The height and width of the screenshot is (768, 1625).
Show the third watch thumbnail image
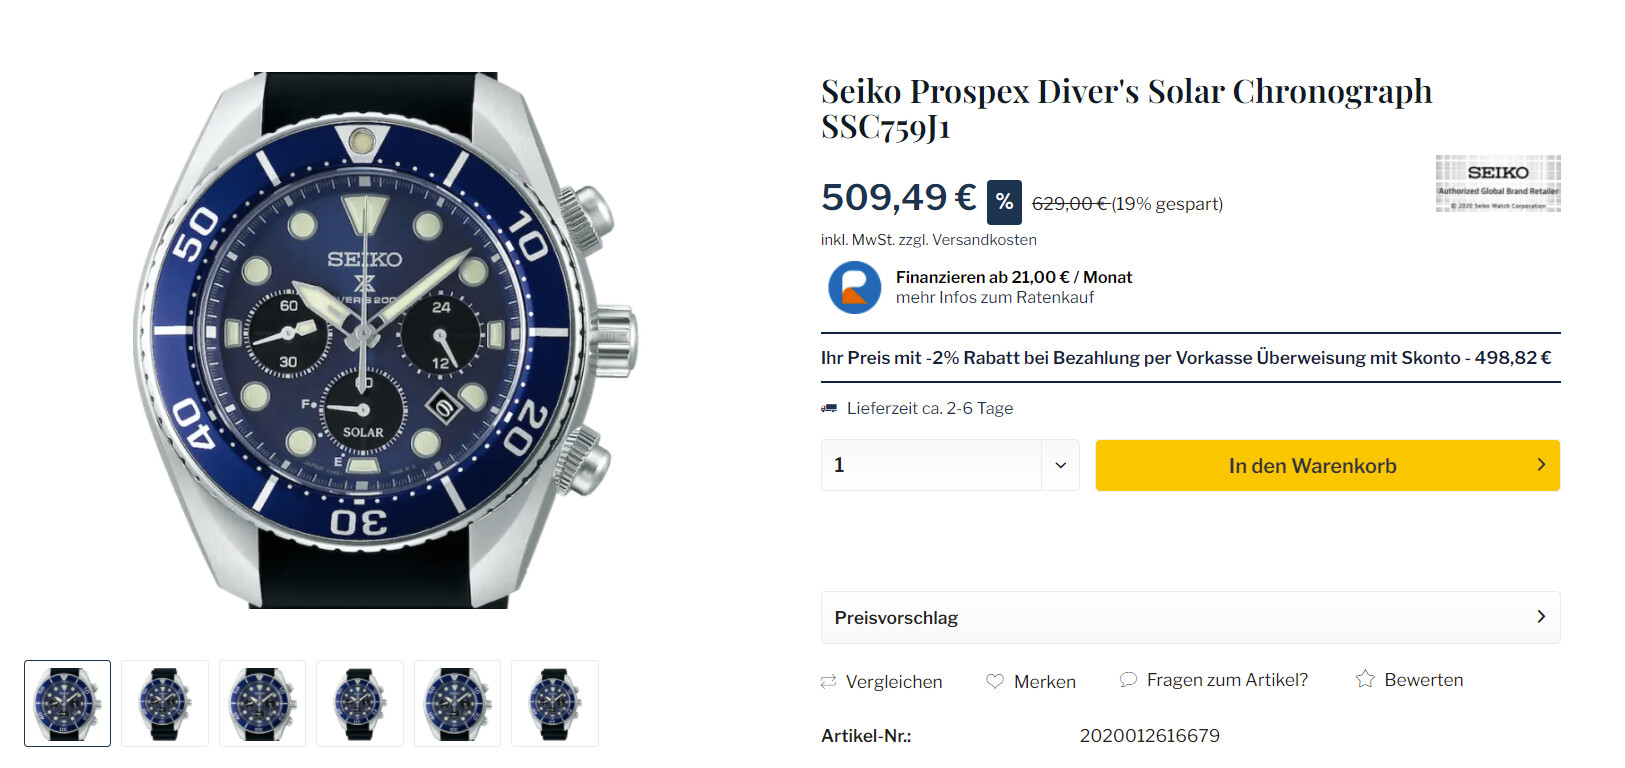262,703
